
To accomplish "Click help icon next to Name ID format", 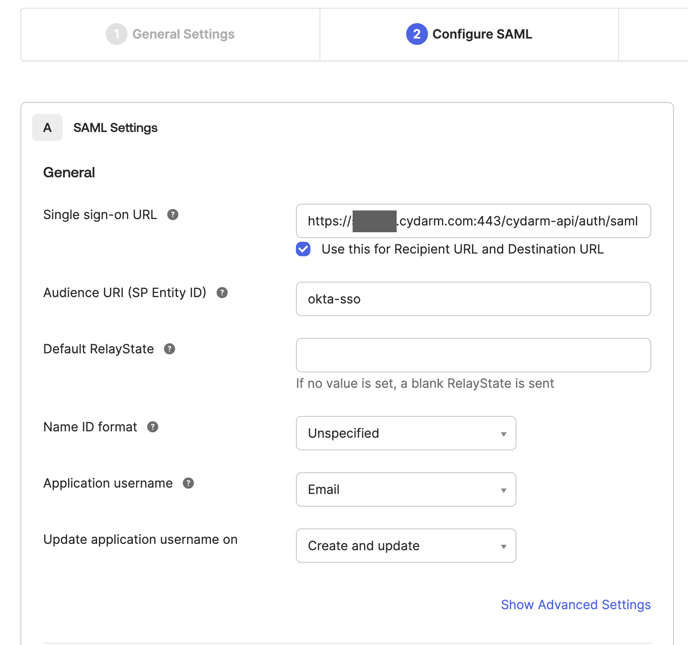I will [153, 427].
